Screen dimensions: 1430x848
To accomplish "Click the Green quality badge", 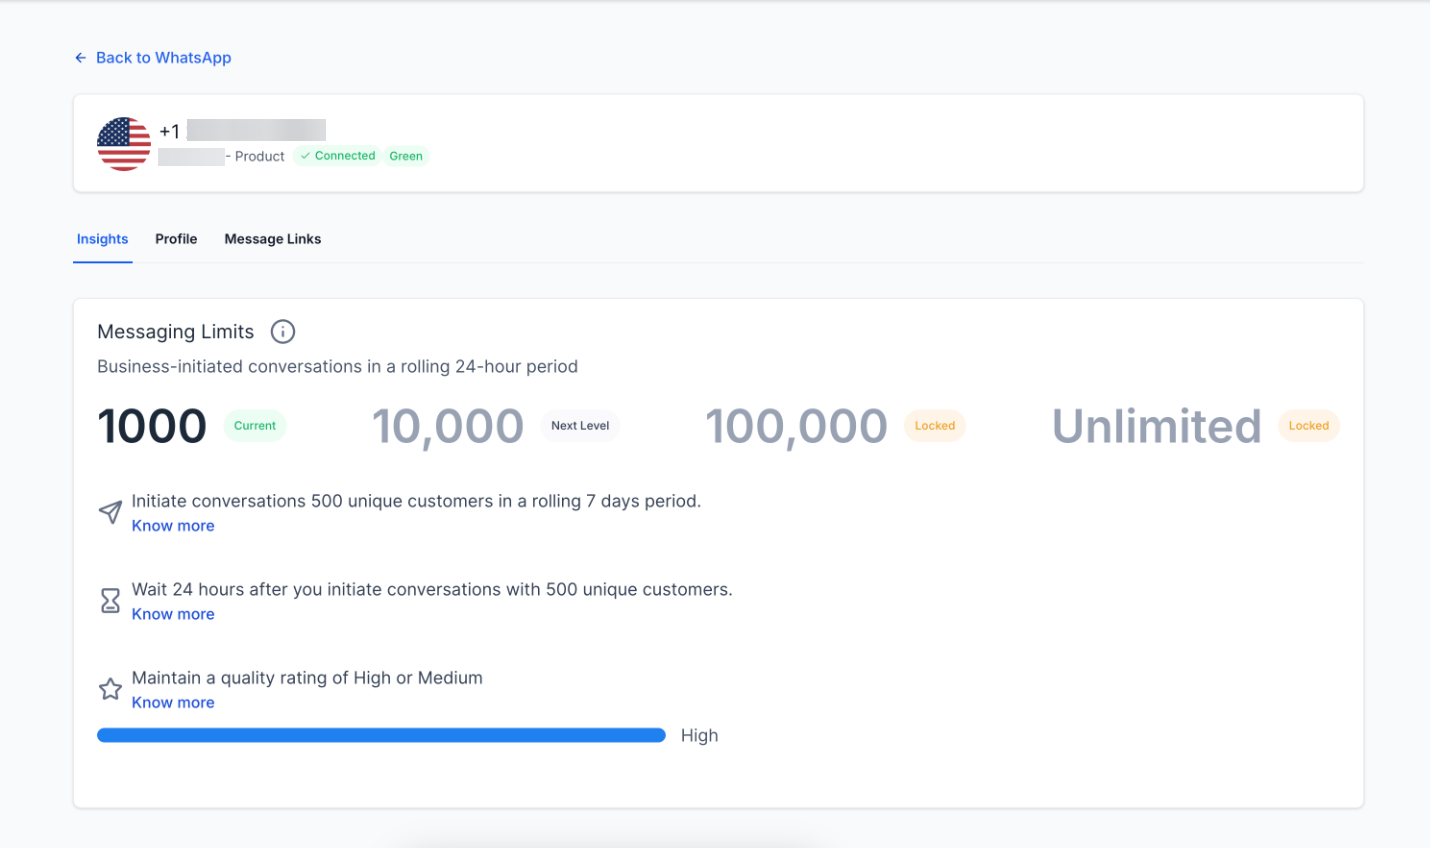I will coord(406,156).
